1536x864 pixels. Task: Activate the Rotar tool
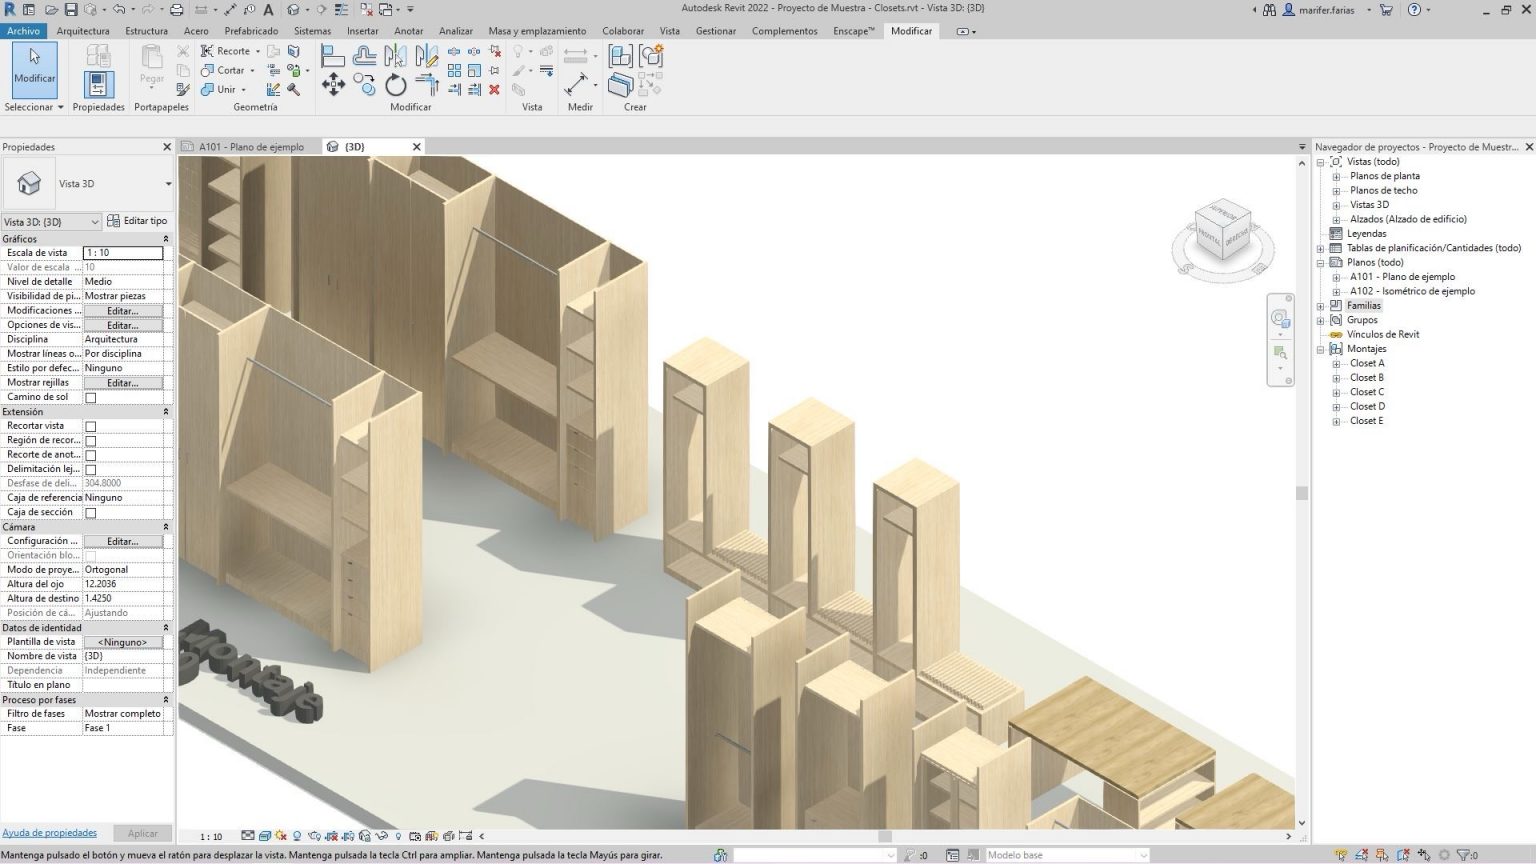tap(395, 86)
